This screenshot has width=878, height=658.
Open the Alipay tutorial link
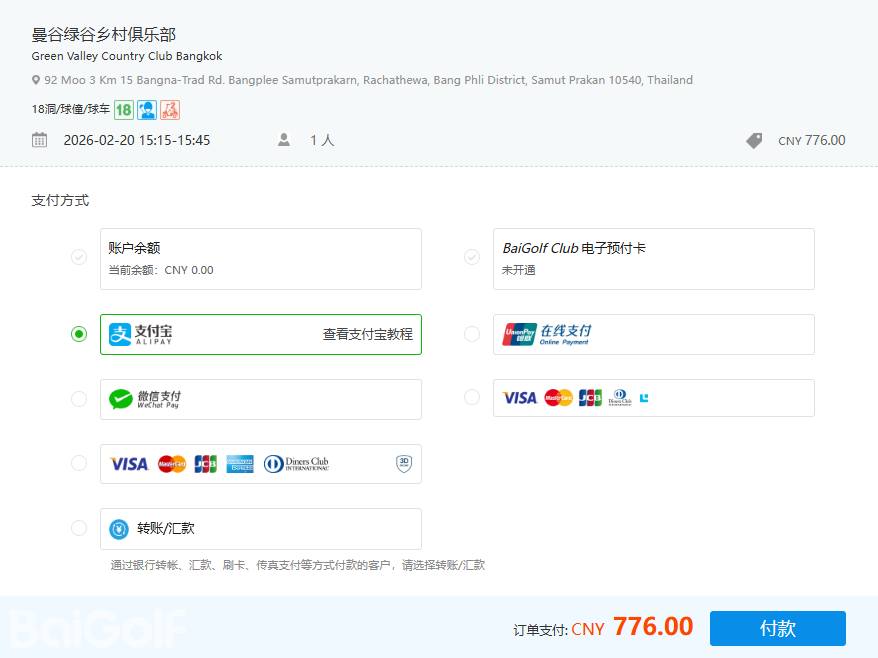pos(367,334)
